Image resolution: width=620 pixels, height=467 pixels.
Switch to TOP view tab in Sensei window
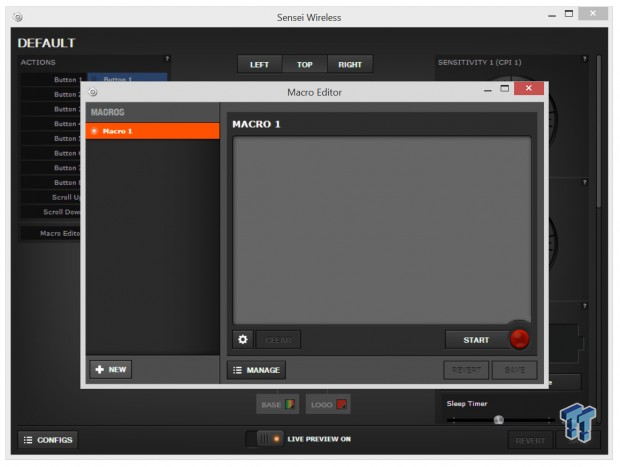[x=304, y=64]
